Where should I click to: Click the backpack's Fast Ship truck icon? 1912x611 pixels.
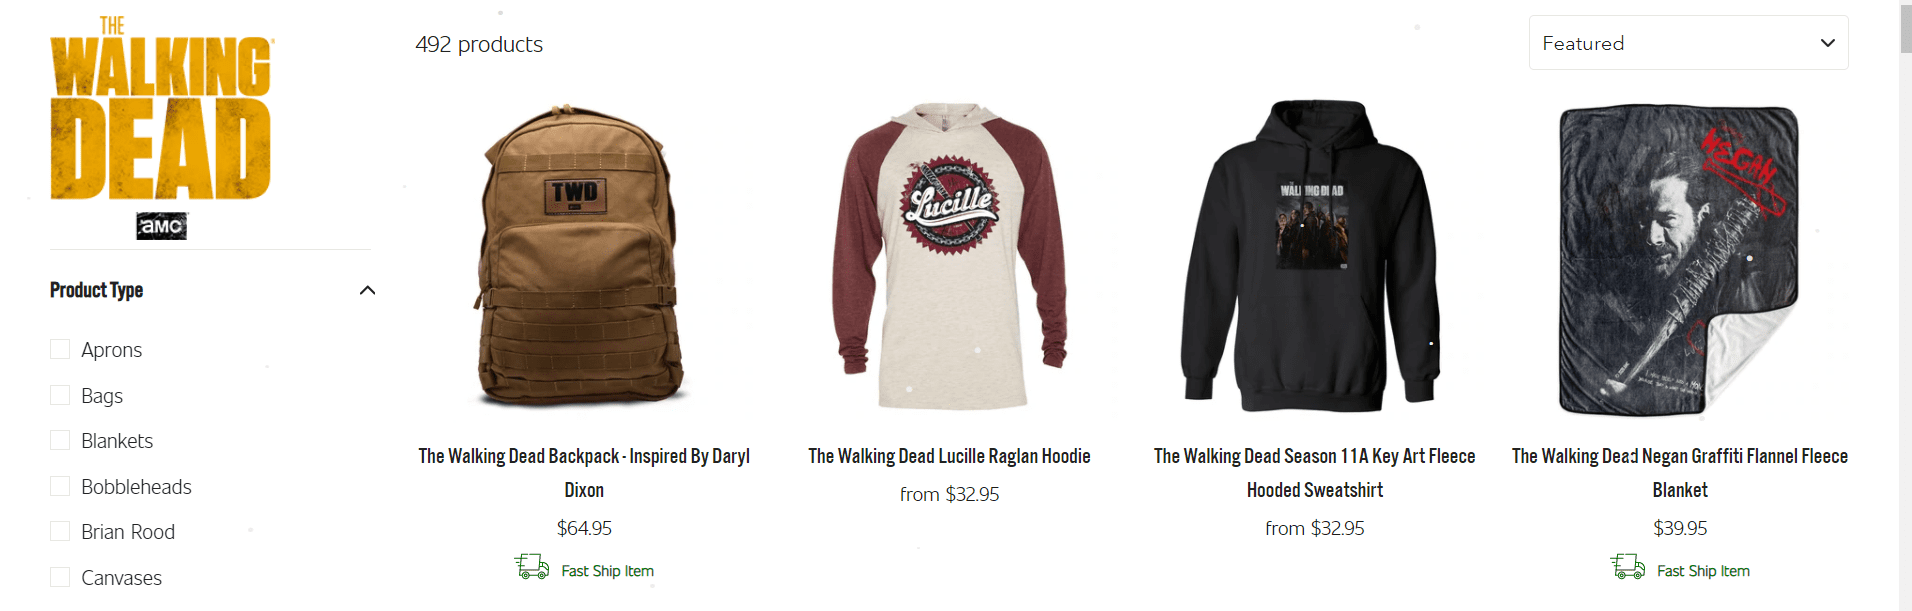point(532,568)
